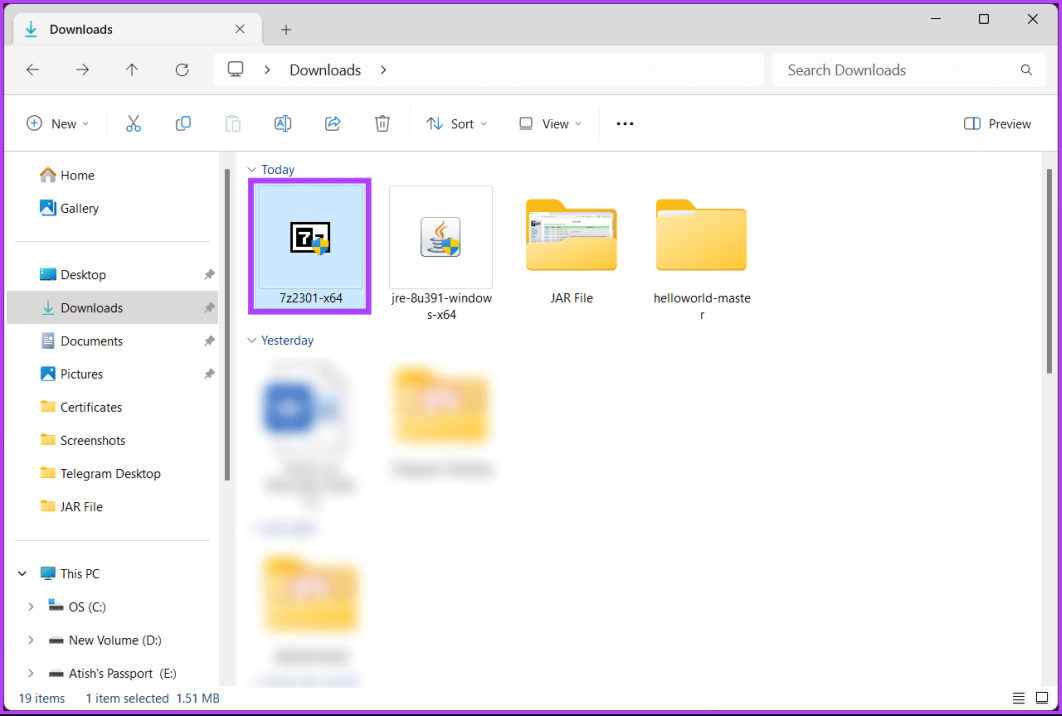Switch to details view icon in status bar
1062x716 pixels.
(x=1018, y=698)
